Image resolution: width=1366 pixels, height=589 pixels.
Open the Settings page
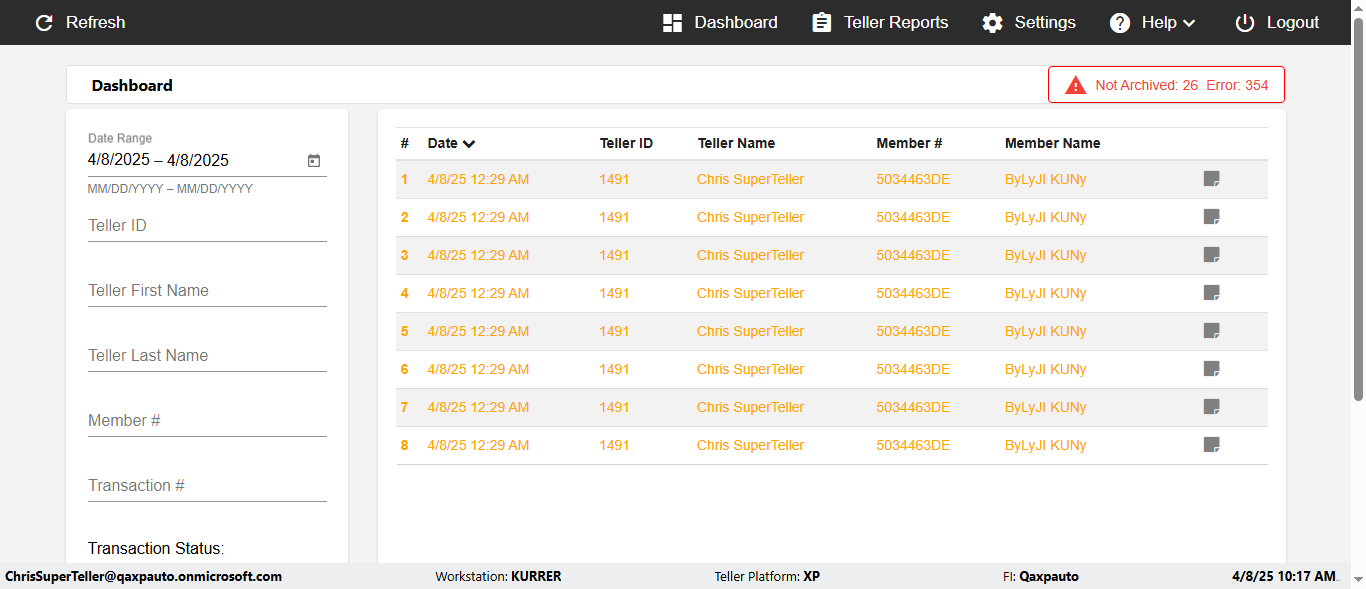coord(1029,23)
